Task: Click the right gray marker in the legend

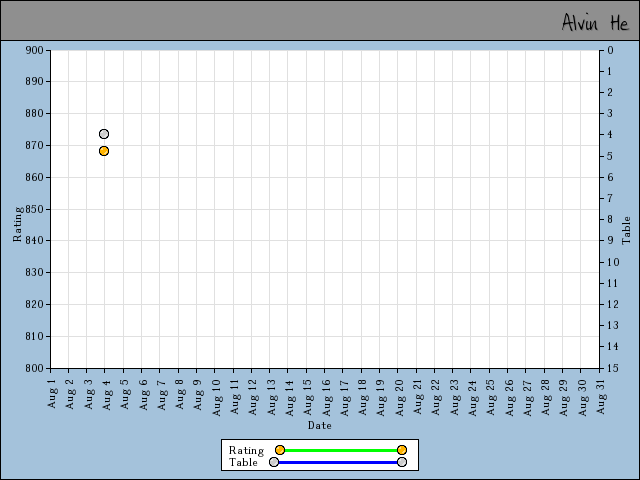Action: [x=401, y=462]
